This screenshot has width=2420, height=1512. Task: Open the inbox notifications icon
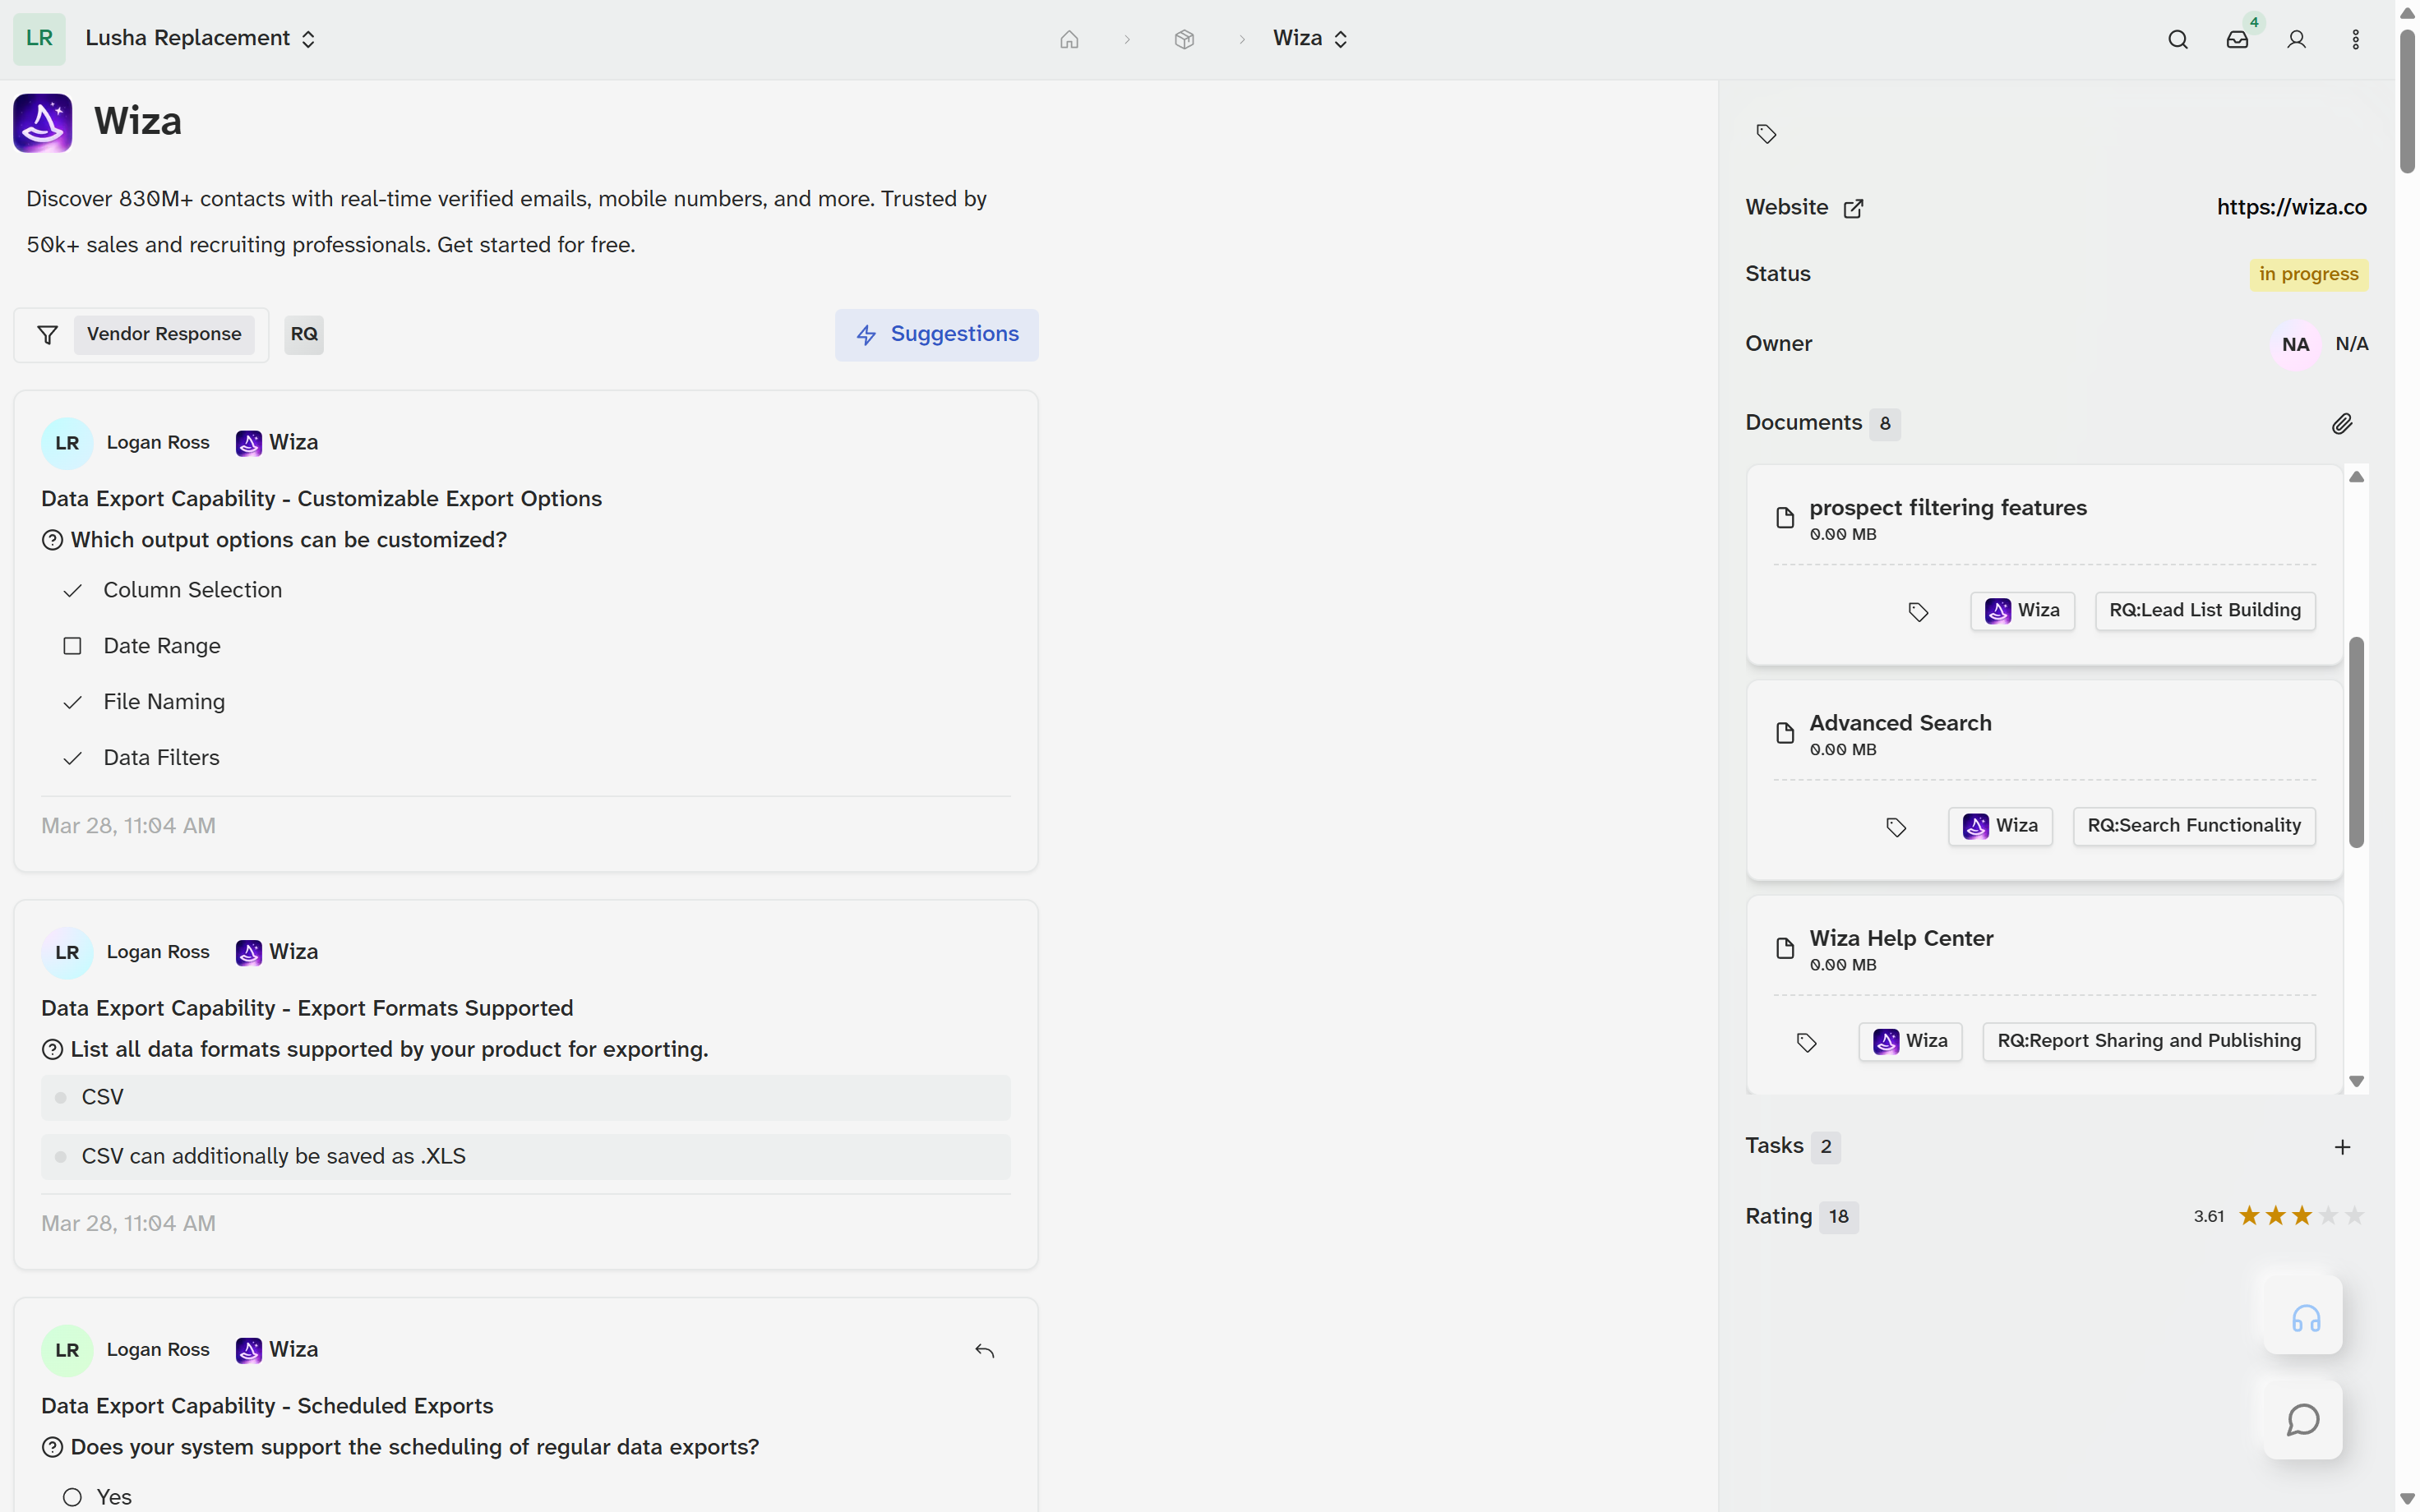[x=2237, y=39]
